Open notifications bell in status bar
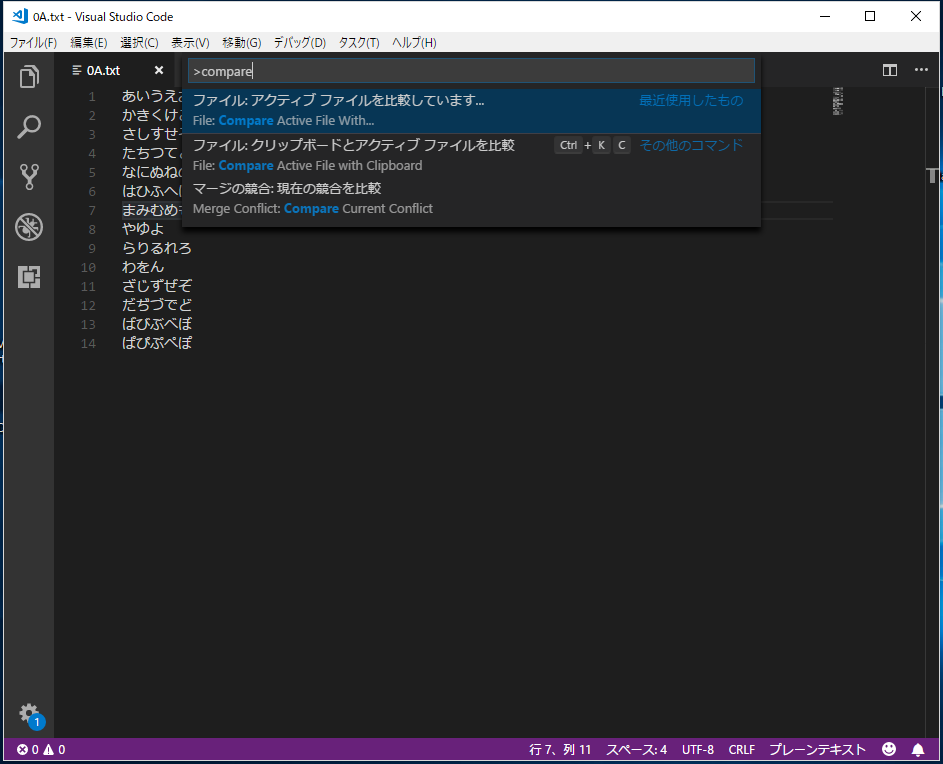 [x=918, y=750]
